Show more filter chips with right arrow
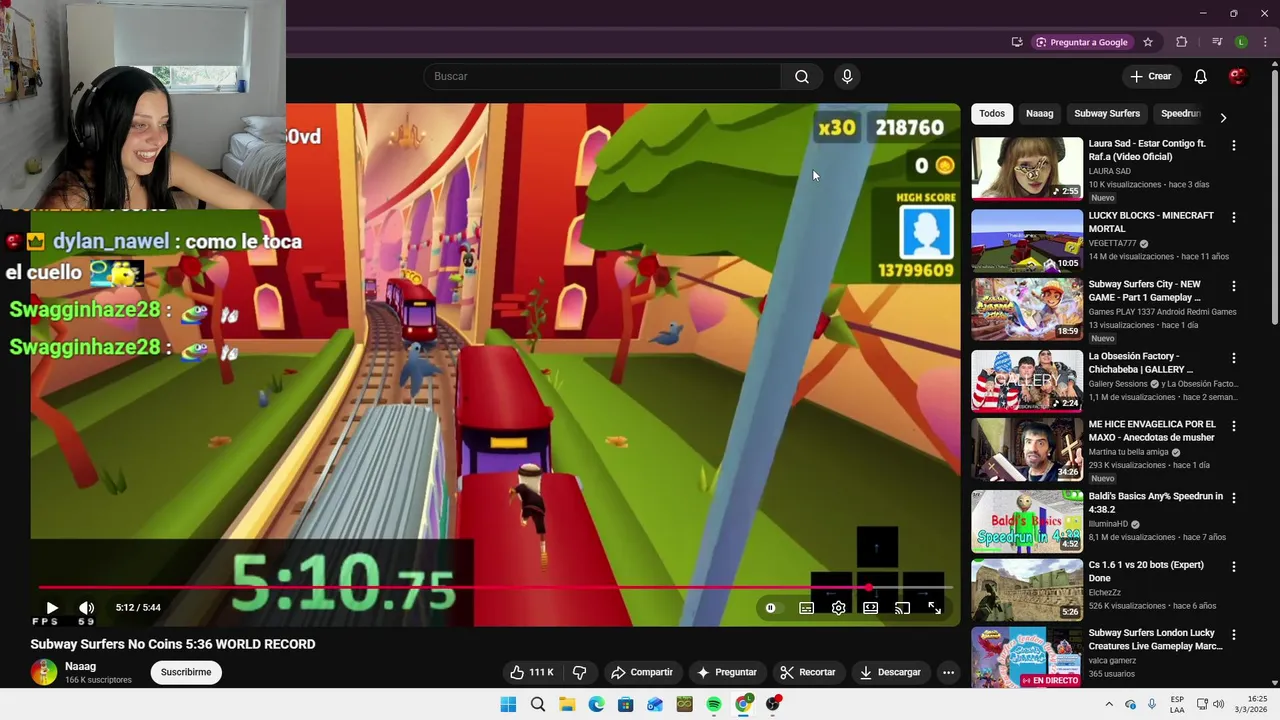This screenshot has width=1280, height=720. [x=1223, y=117]
